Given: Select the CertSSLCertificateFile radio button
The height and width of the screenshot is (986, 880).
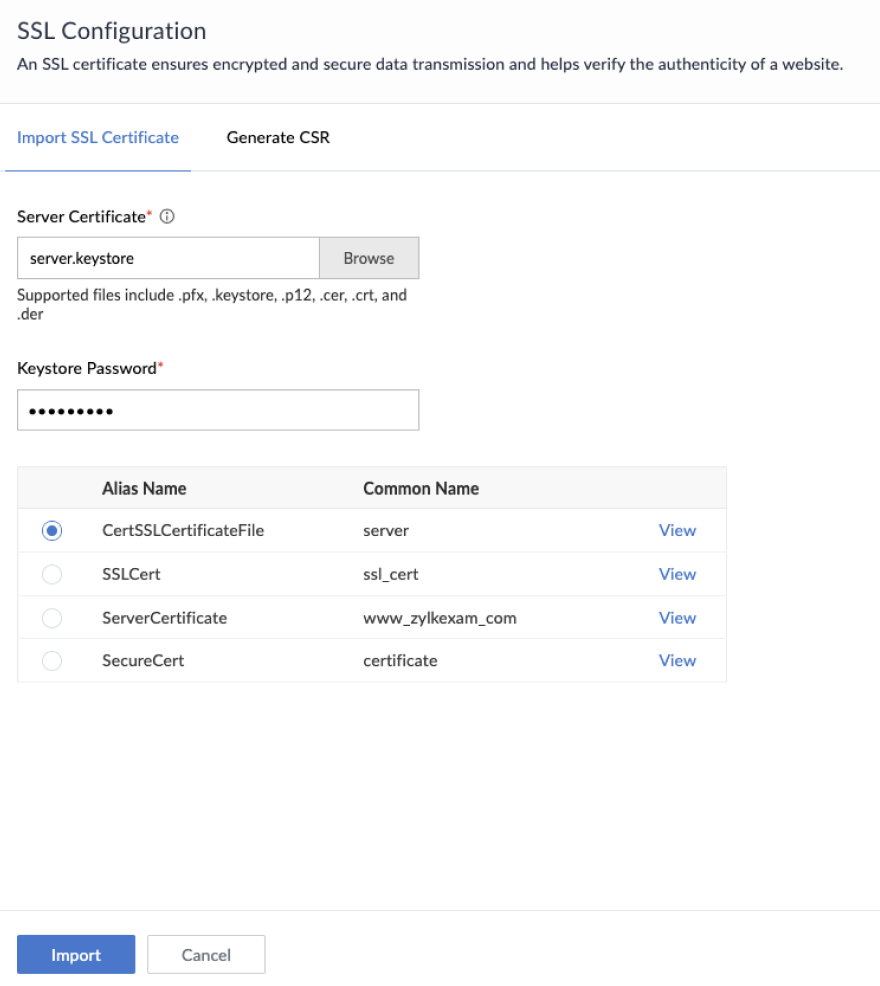Looking at the screenshot, I should pyautogui.click(x=52, y=531).
